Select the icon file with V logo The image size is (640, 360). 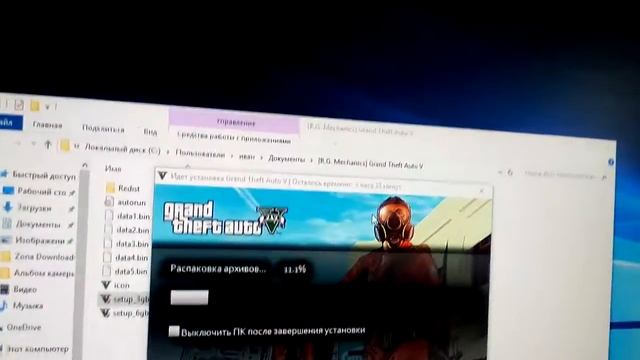point(122,285)
